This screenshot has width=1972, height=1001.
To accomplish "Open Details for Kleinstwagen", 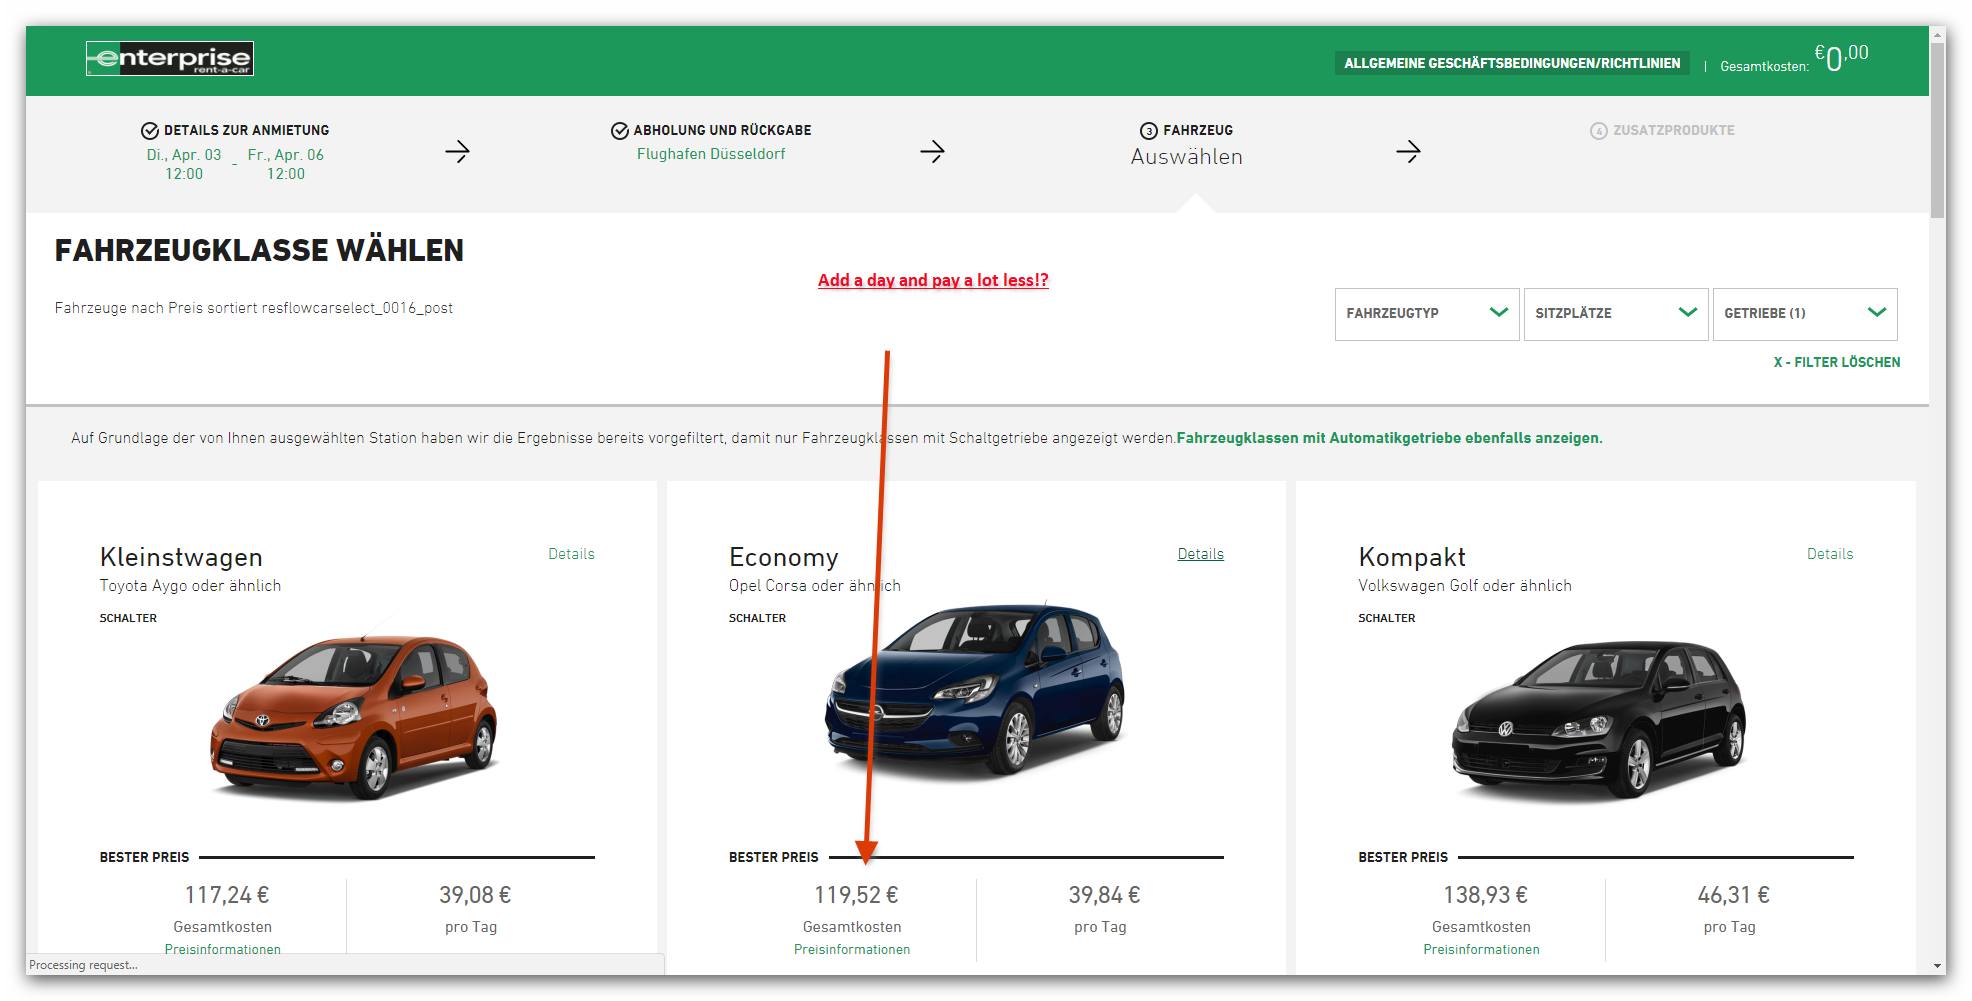I will coord(571,554).
